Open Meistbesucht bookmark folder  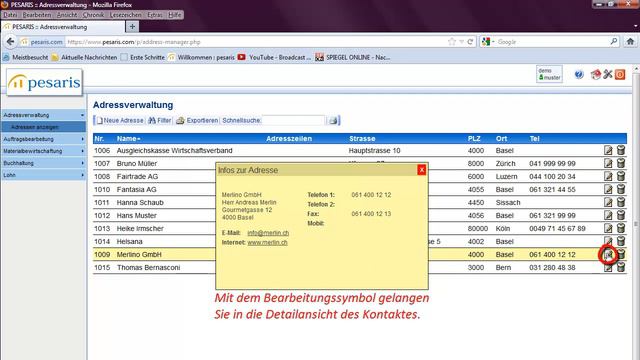pos(25,58)
